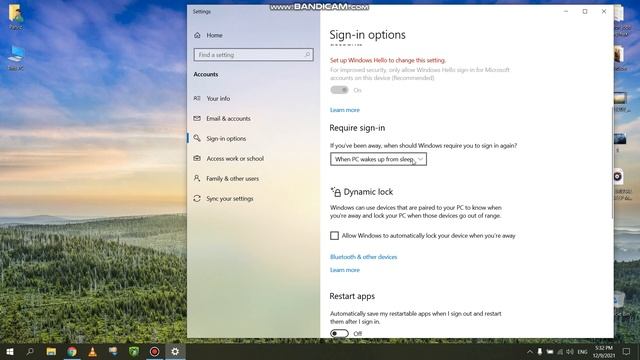Open the Action Center notifications
The height and width of the screenshot is (360, 640).
tap(626, 351)
